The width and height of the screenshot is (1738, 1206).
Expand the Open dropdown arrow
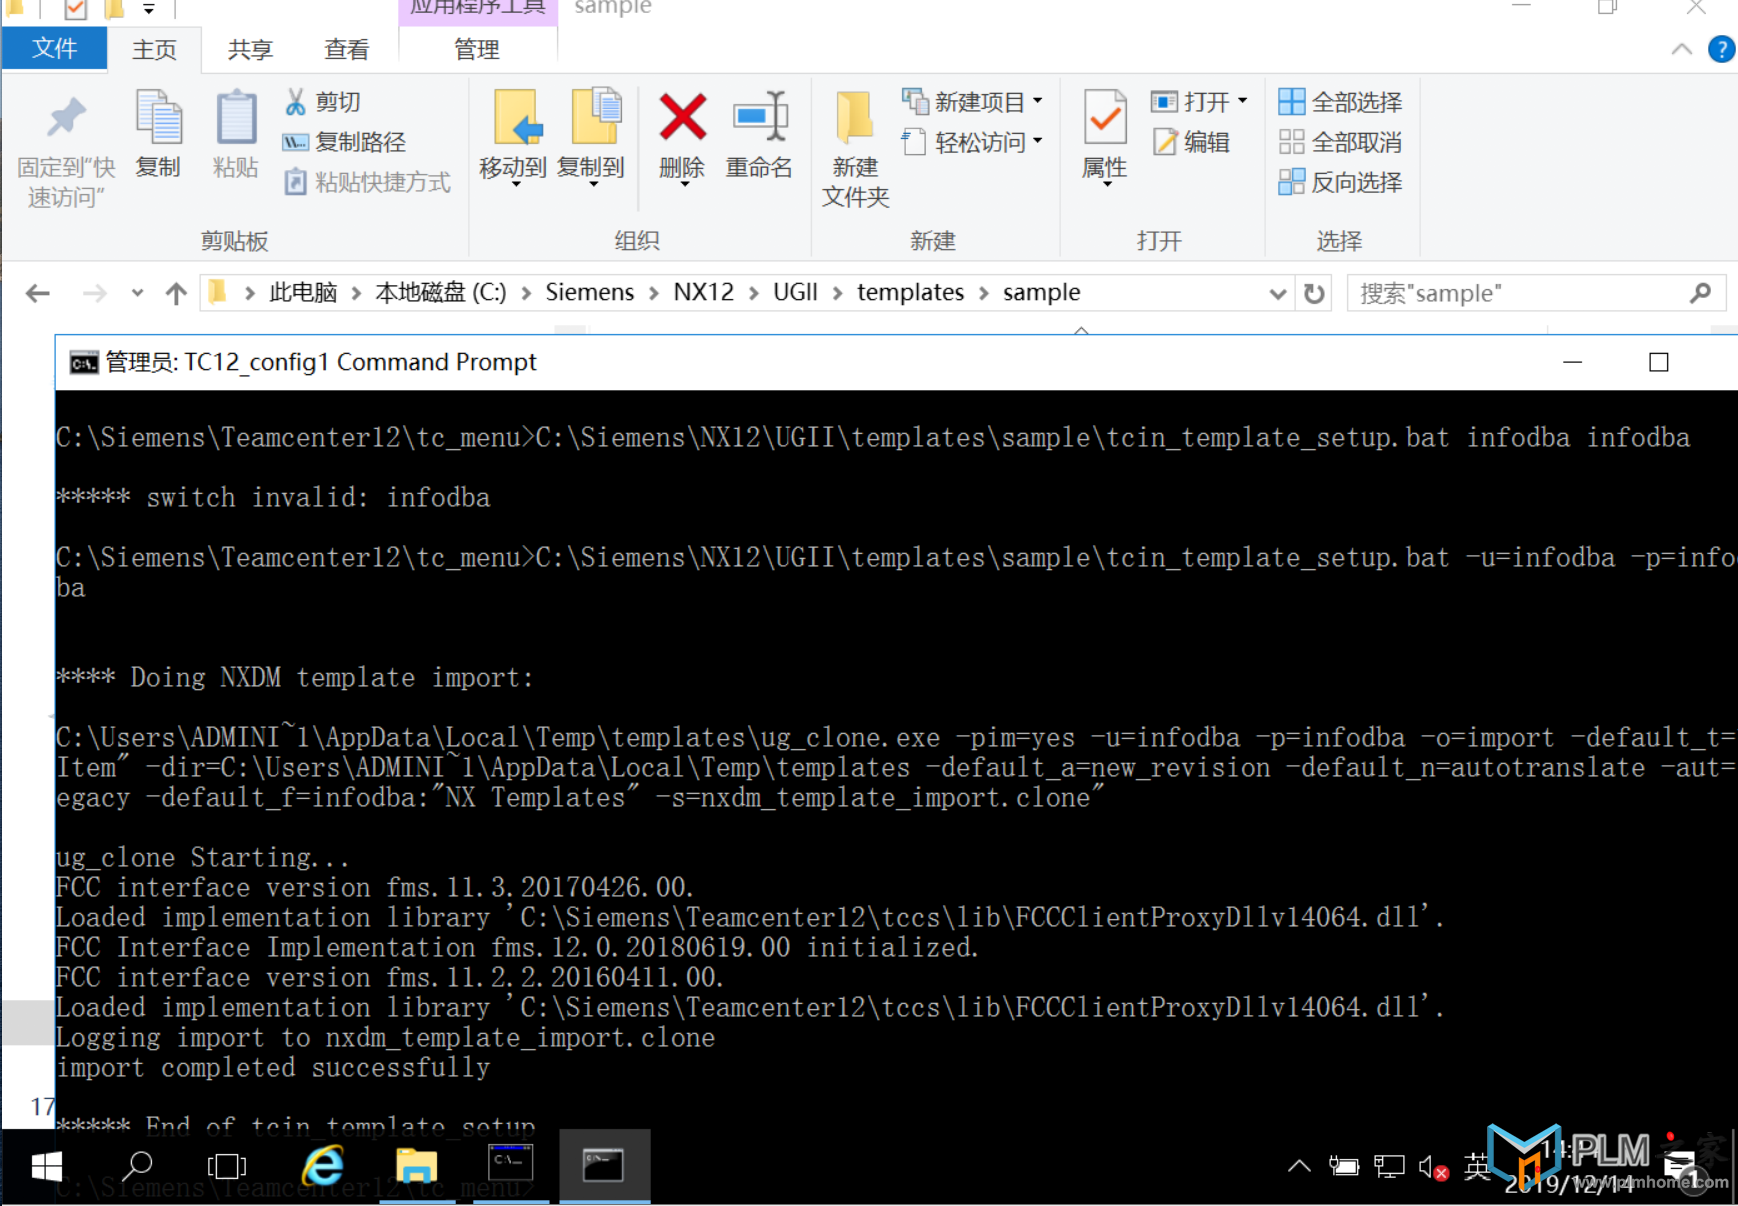pyautogui.click(x=1243, y=101)
